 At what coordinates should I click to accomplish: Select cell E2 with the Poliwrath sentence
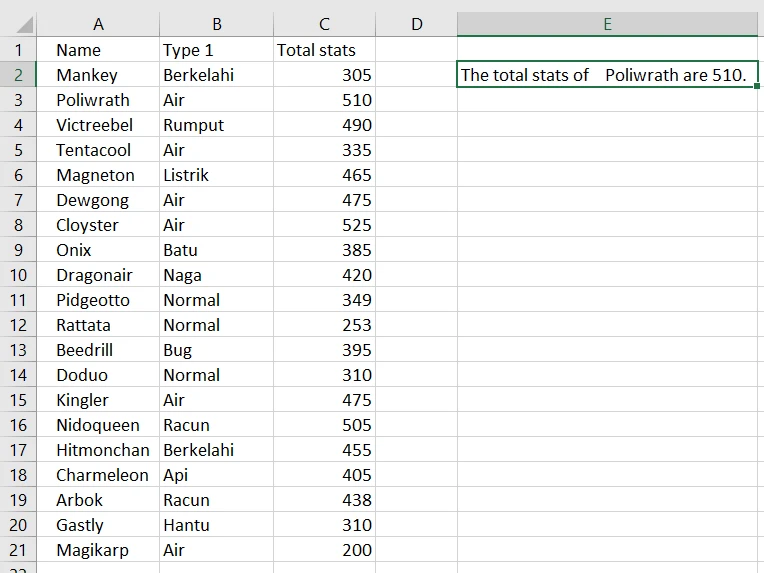[608, 75]
